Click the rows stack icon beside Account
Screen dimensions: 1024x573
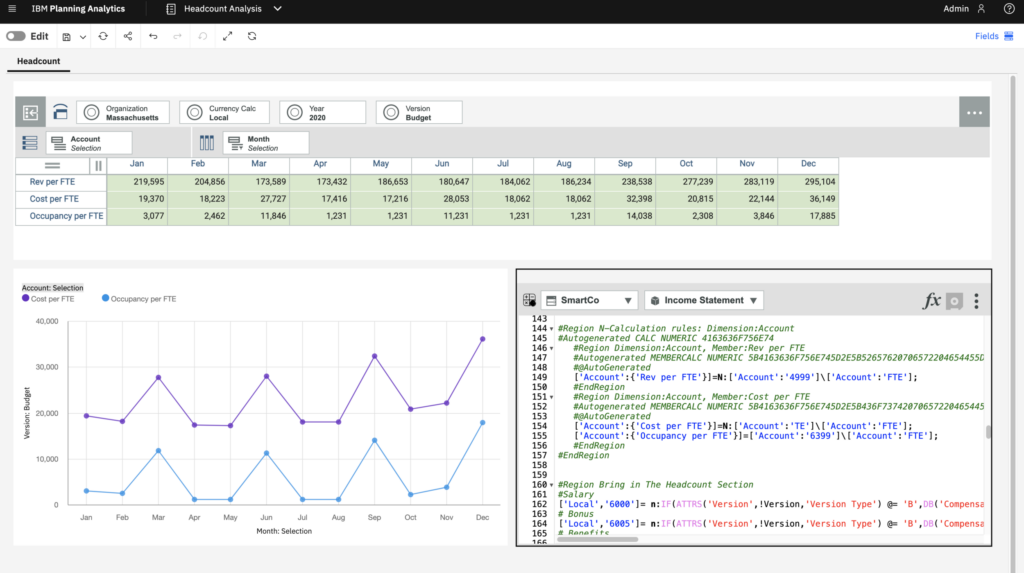(30, 143)
